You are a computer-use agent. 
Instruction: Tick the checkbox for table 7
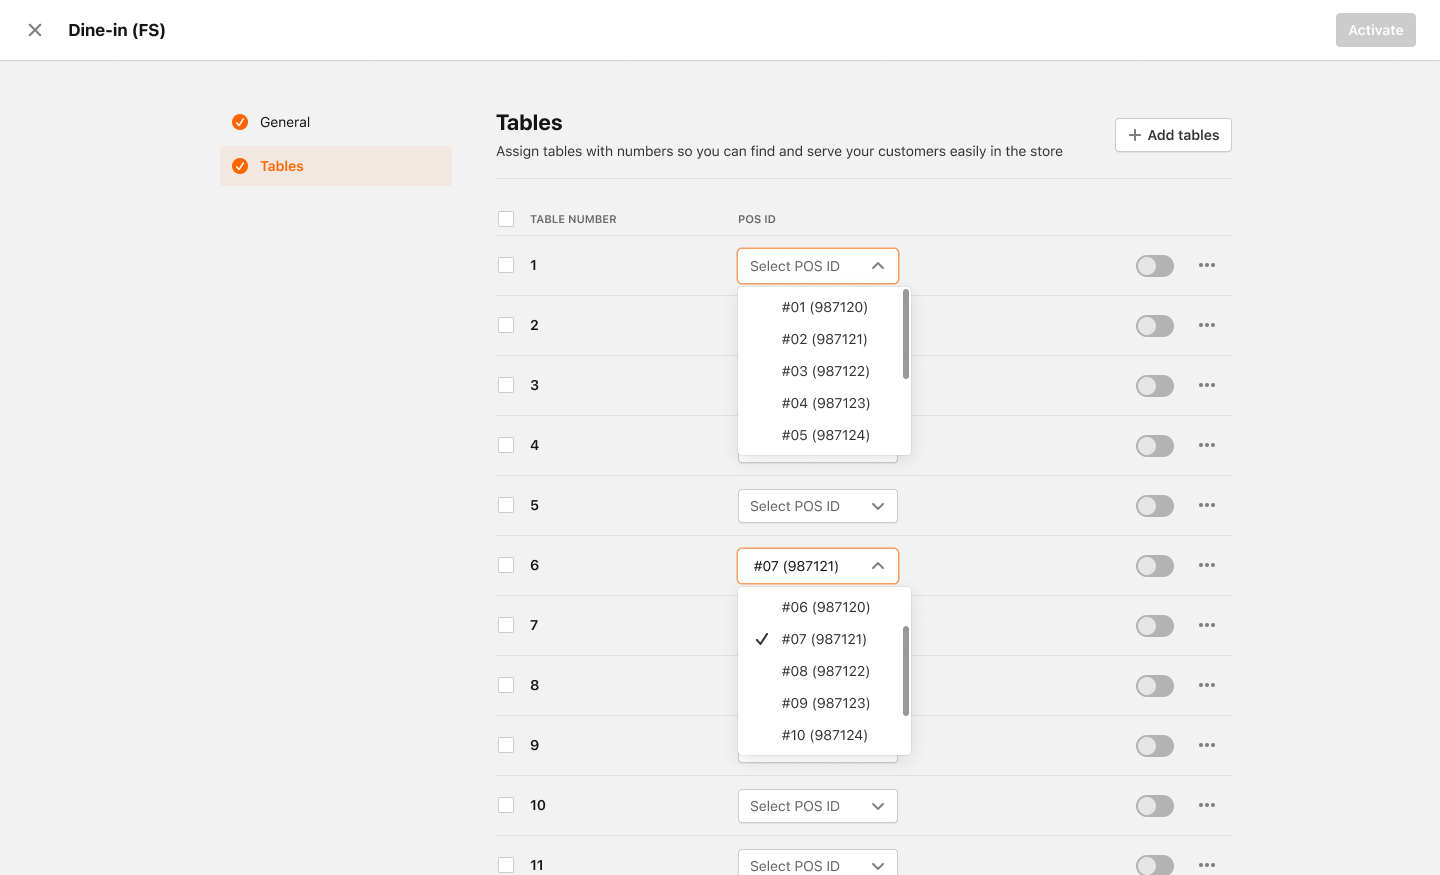(x=506, y=625)
